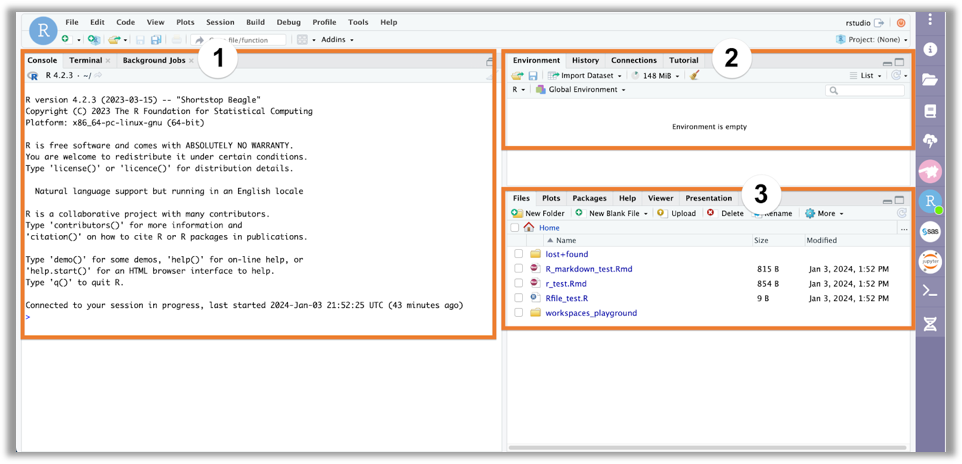Open the Global Environment dropdown
The width and height of the screenshot is (962, 464).
point(580,90)
